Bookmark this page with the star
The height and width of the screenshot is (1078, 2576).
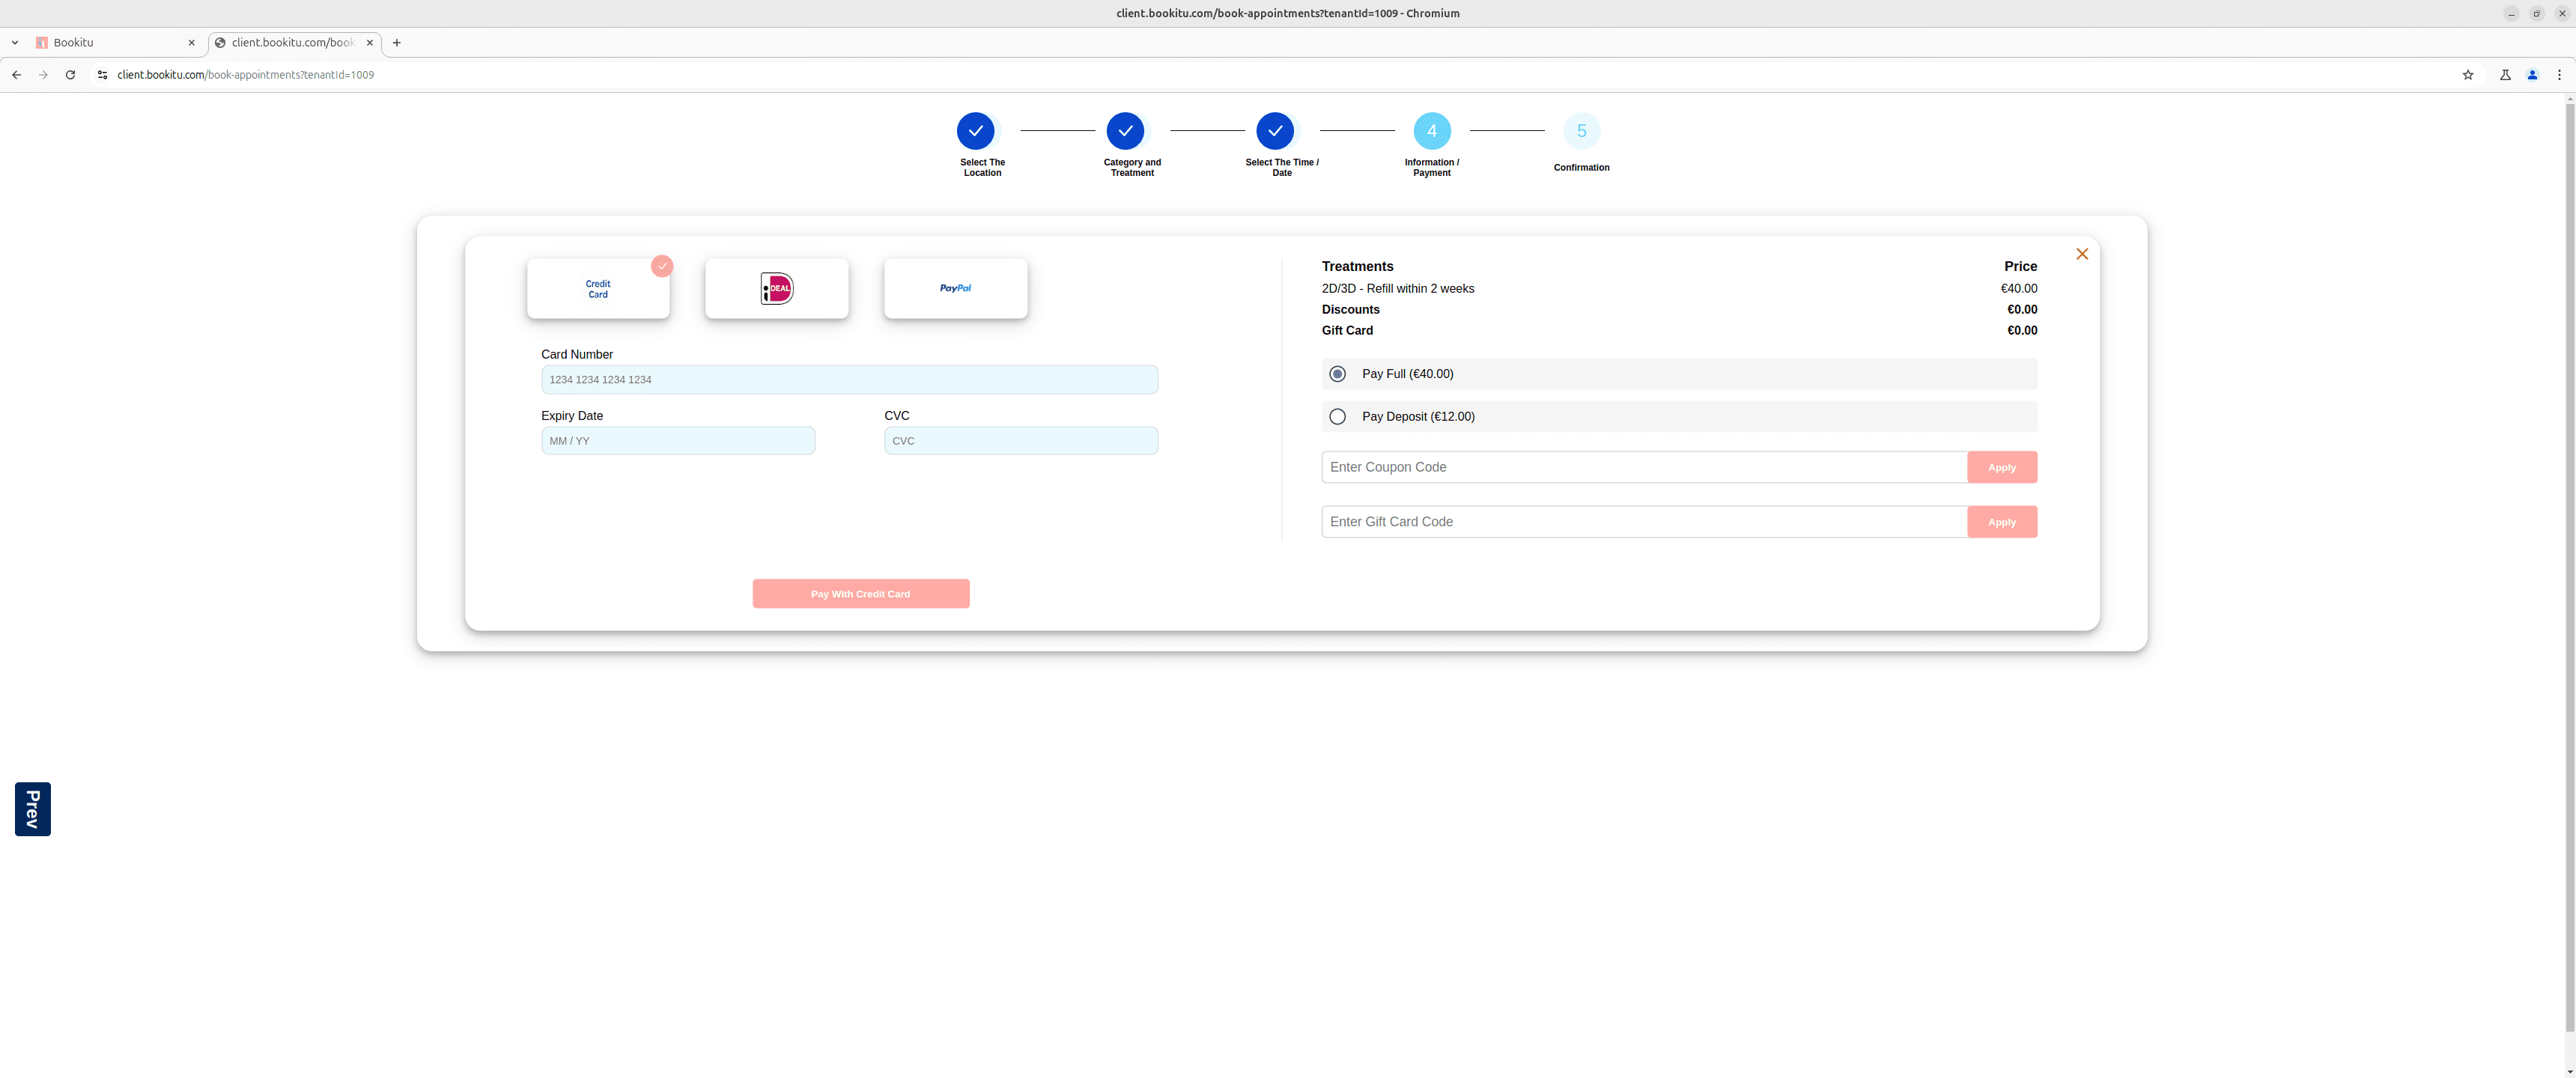point(2468,75)
